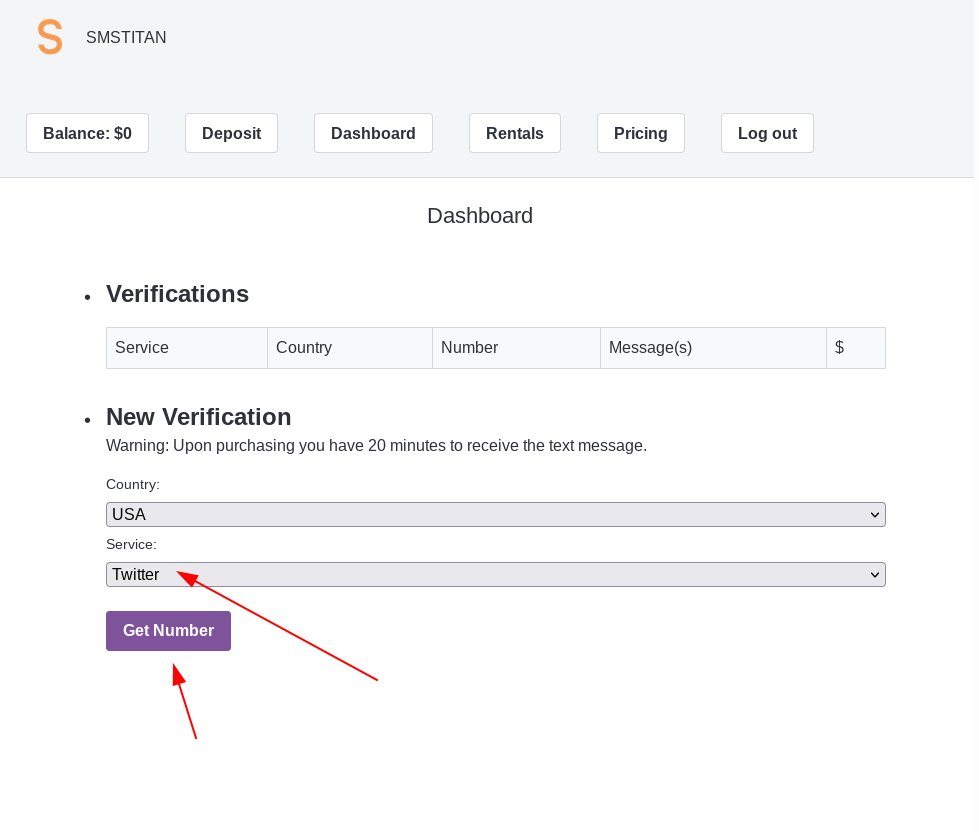Click the Dashboard page title
The width and height of the screenshot is (979, 832).
point(480,216)
